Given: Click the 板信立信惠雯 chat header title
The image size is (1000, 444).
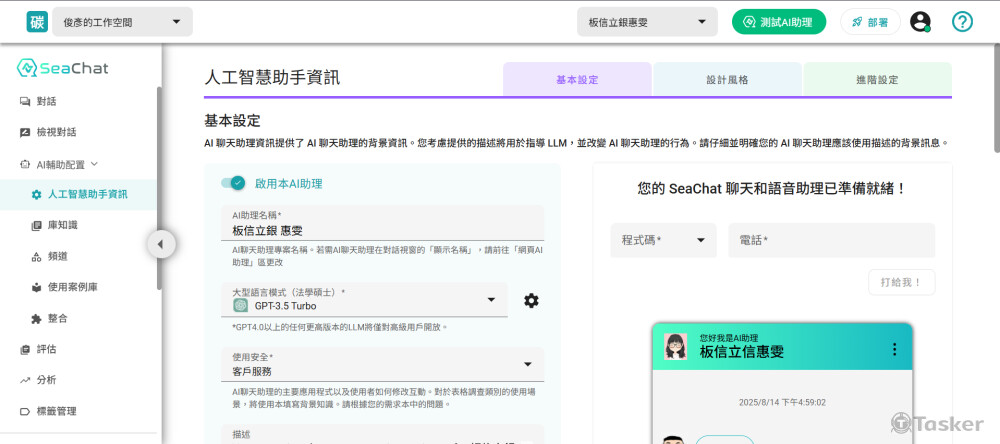Looking at the screenshot, I should [x=742, y=352].
